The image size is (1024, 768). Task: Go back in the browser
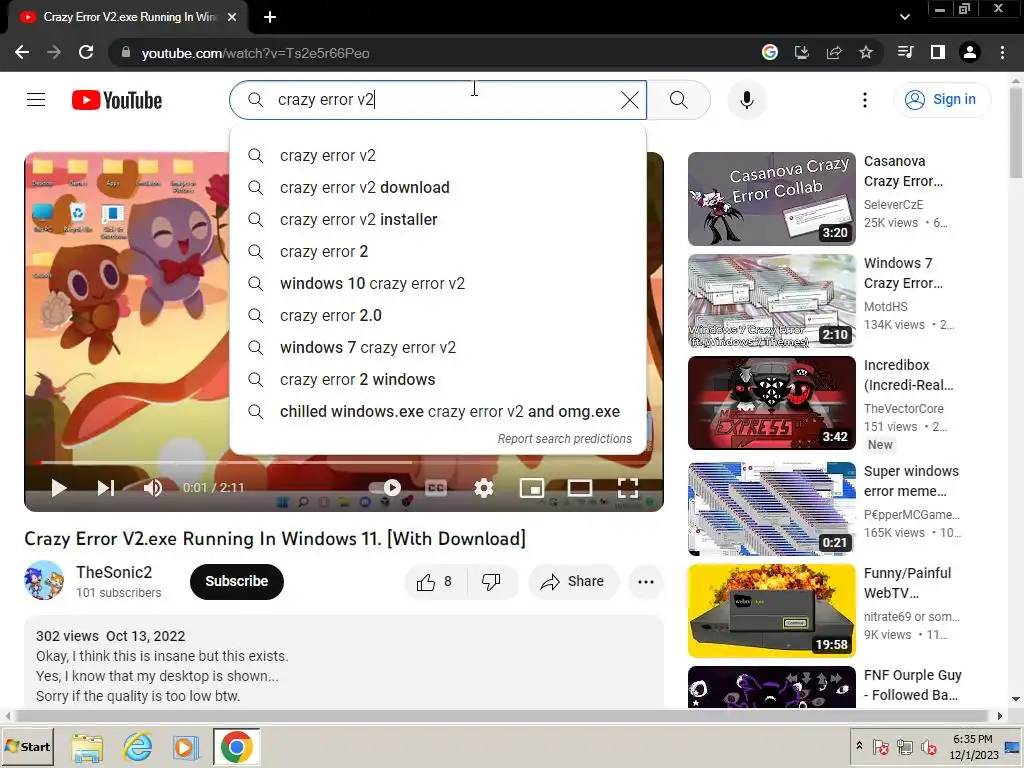[22, 53]
